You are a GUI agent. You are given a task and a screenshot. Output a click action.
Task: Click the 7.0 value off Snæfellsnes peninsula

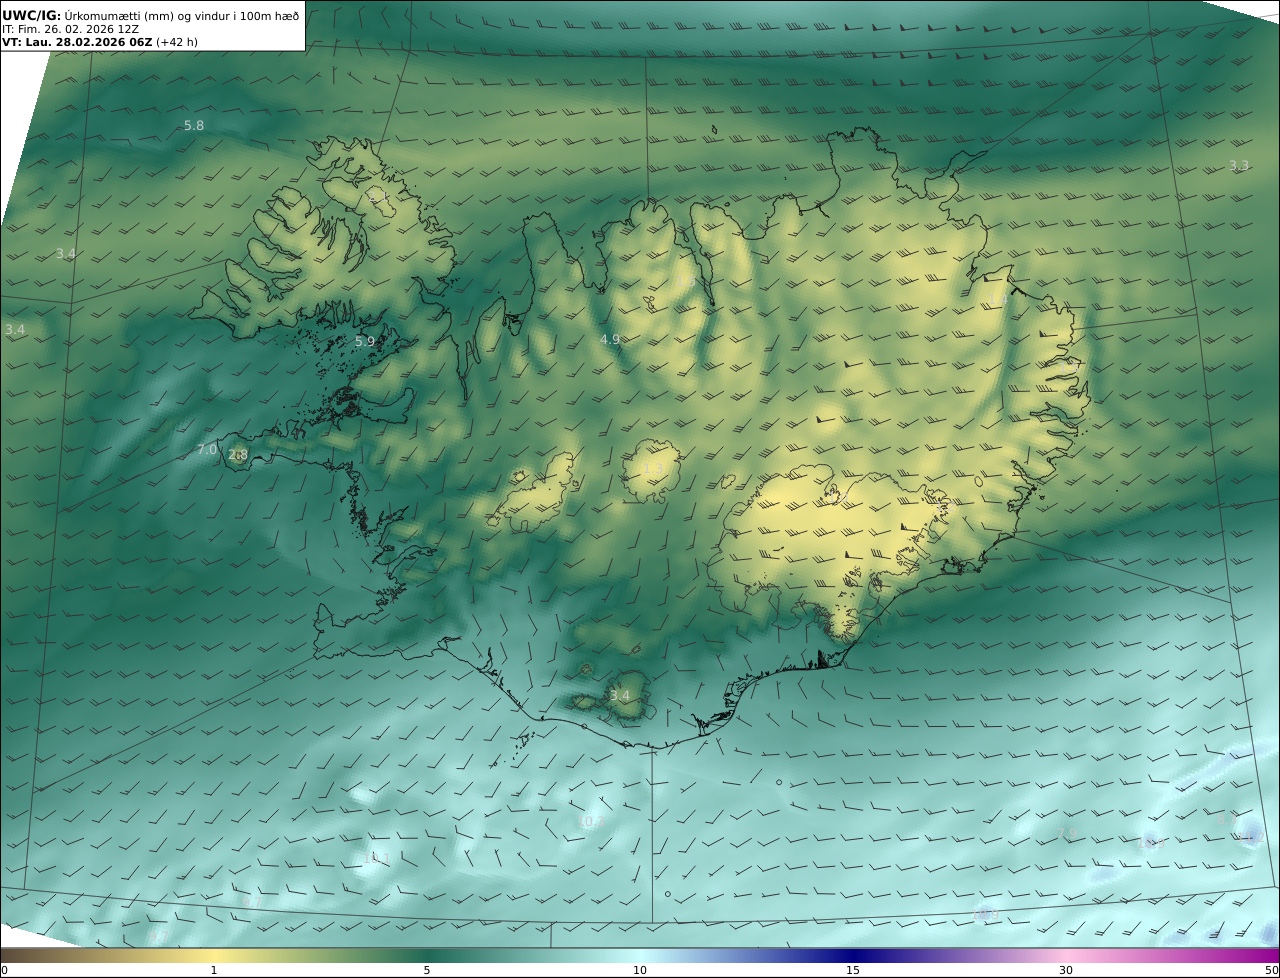pos(207,450)
